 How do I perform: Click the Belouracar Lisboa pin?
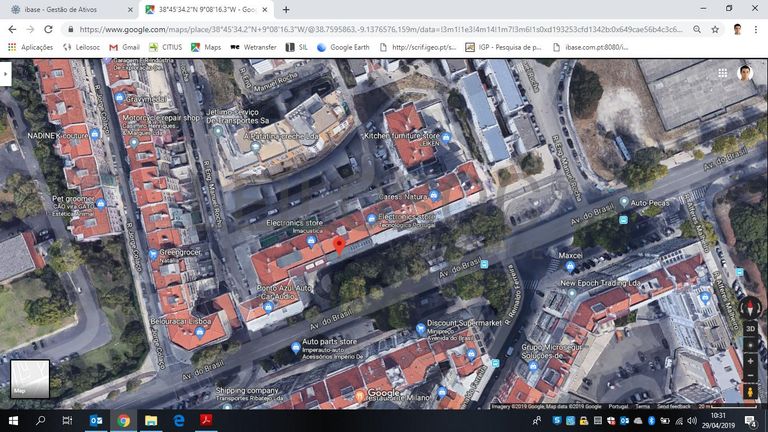[x=199, y=333]
